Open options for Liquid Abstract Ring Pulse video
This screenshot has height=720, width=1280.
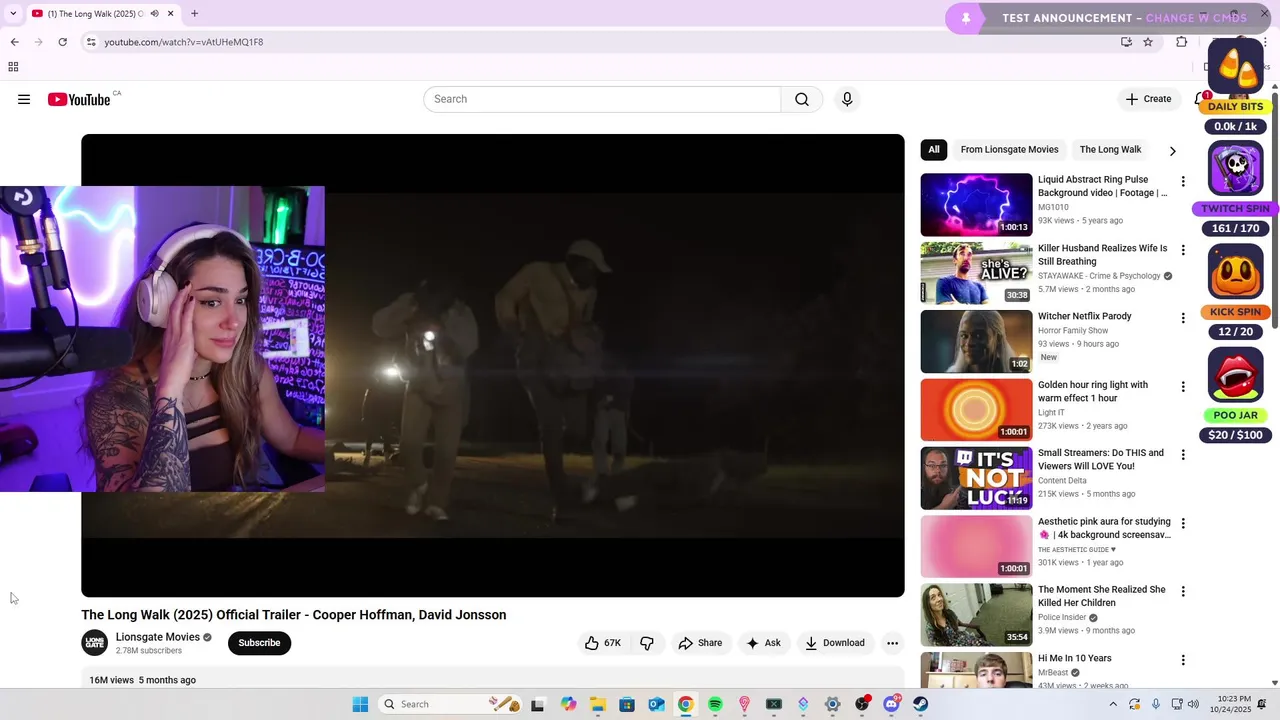pyautogui.click(x=1183, y=182)
